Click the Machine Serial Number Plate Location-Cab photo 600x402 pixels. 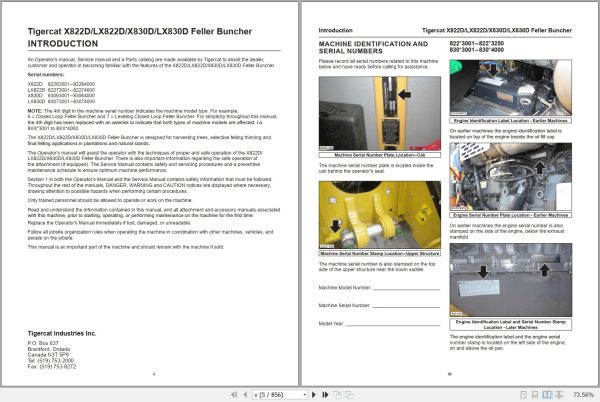click(380, 113)
